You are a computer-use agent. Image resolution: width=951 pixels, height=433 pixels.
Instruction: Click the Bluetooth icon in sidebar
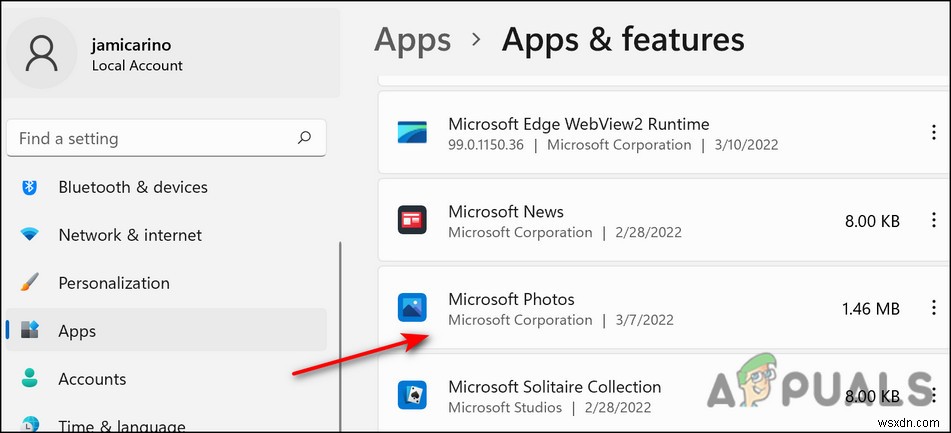[30, 187]
